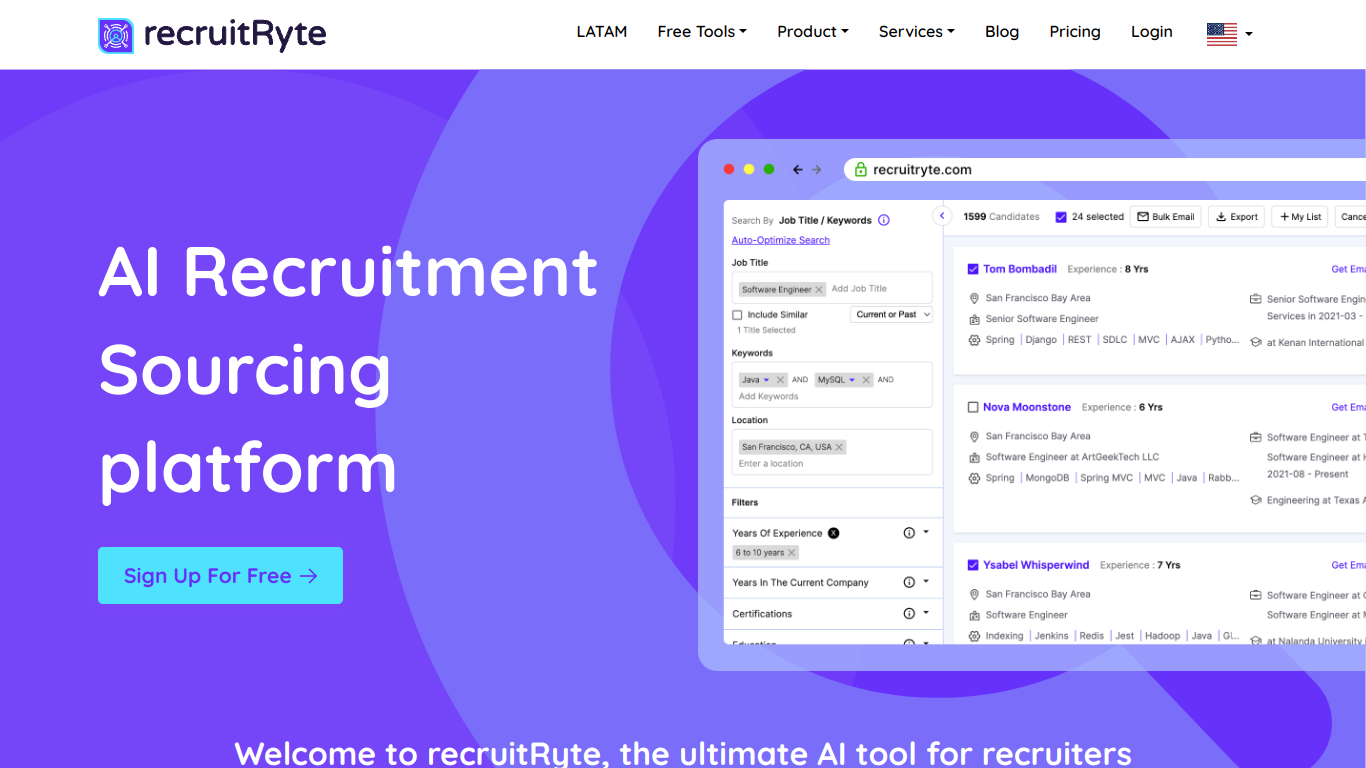Clear the Years Of Experience filter black X
Screen dimensions: 1366x768
(834, 533)
